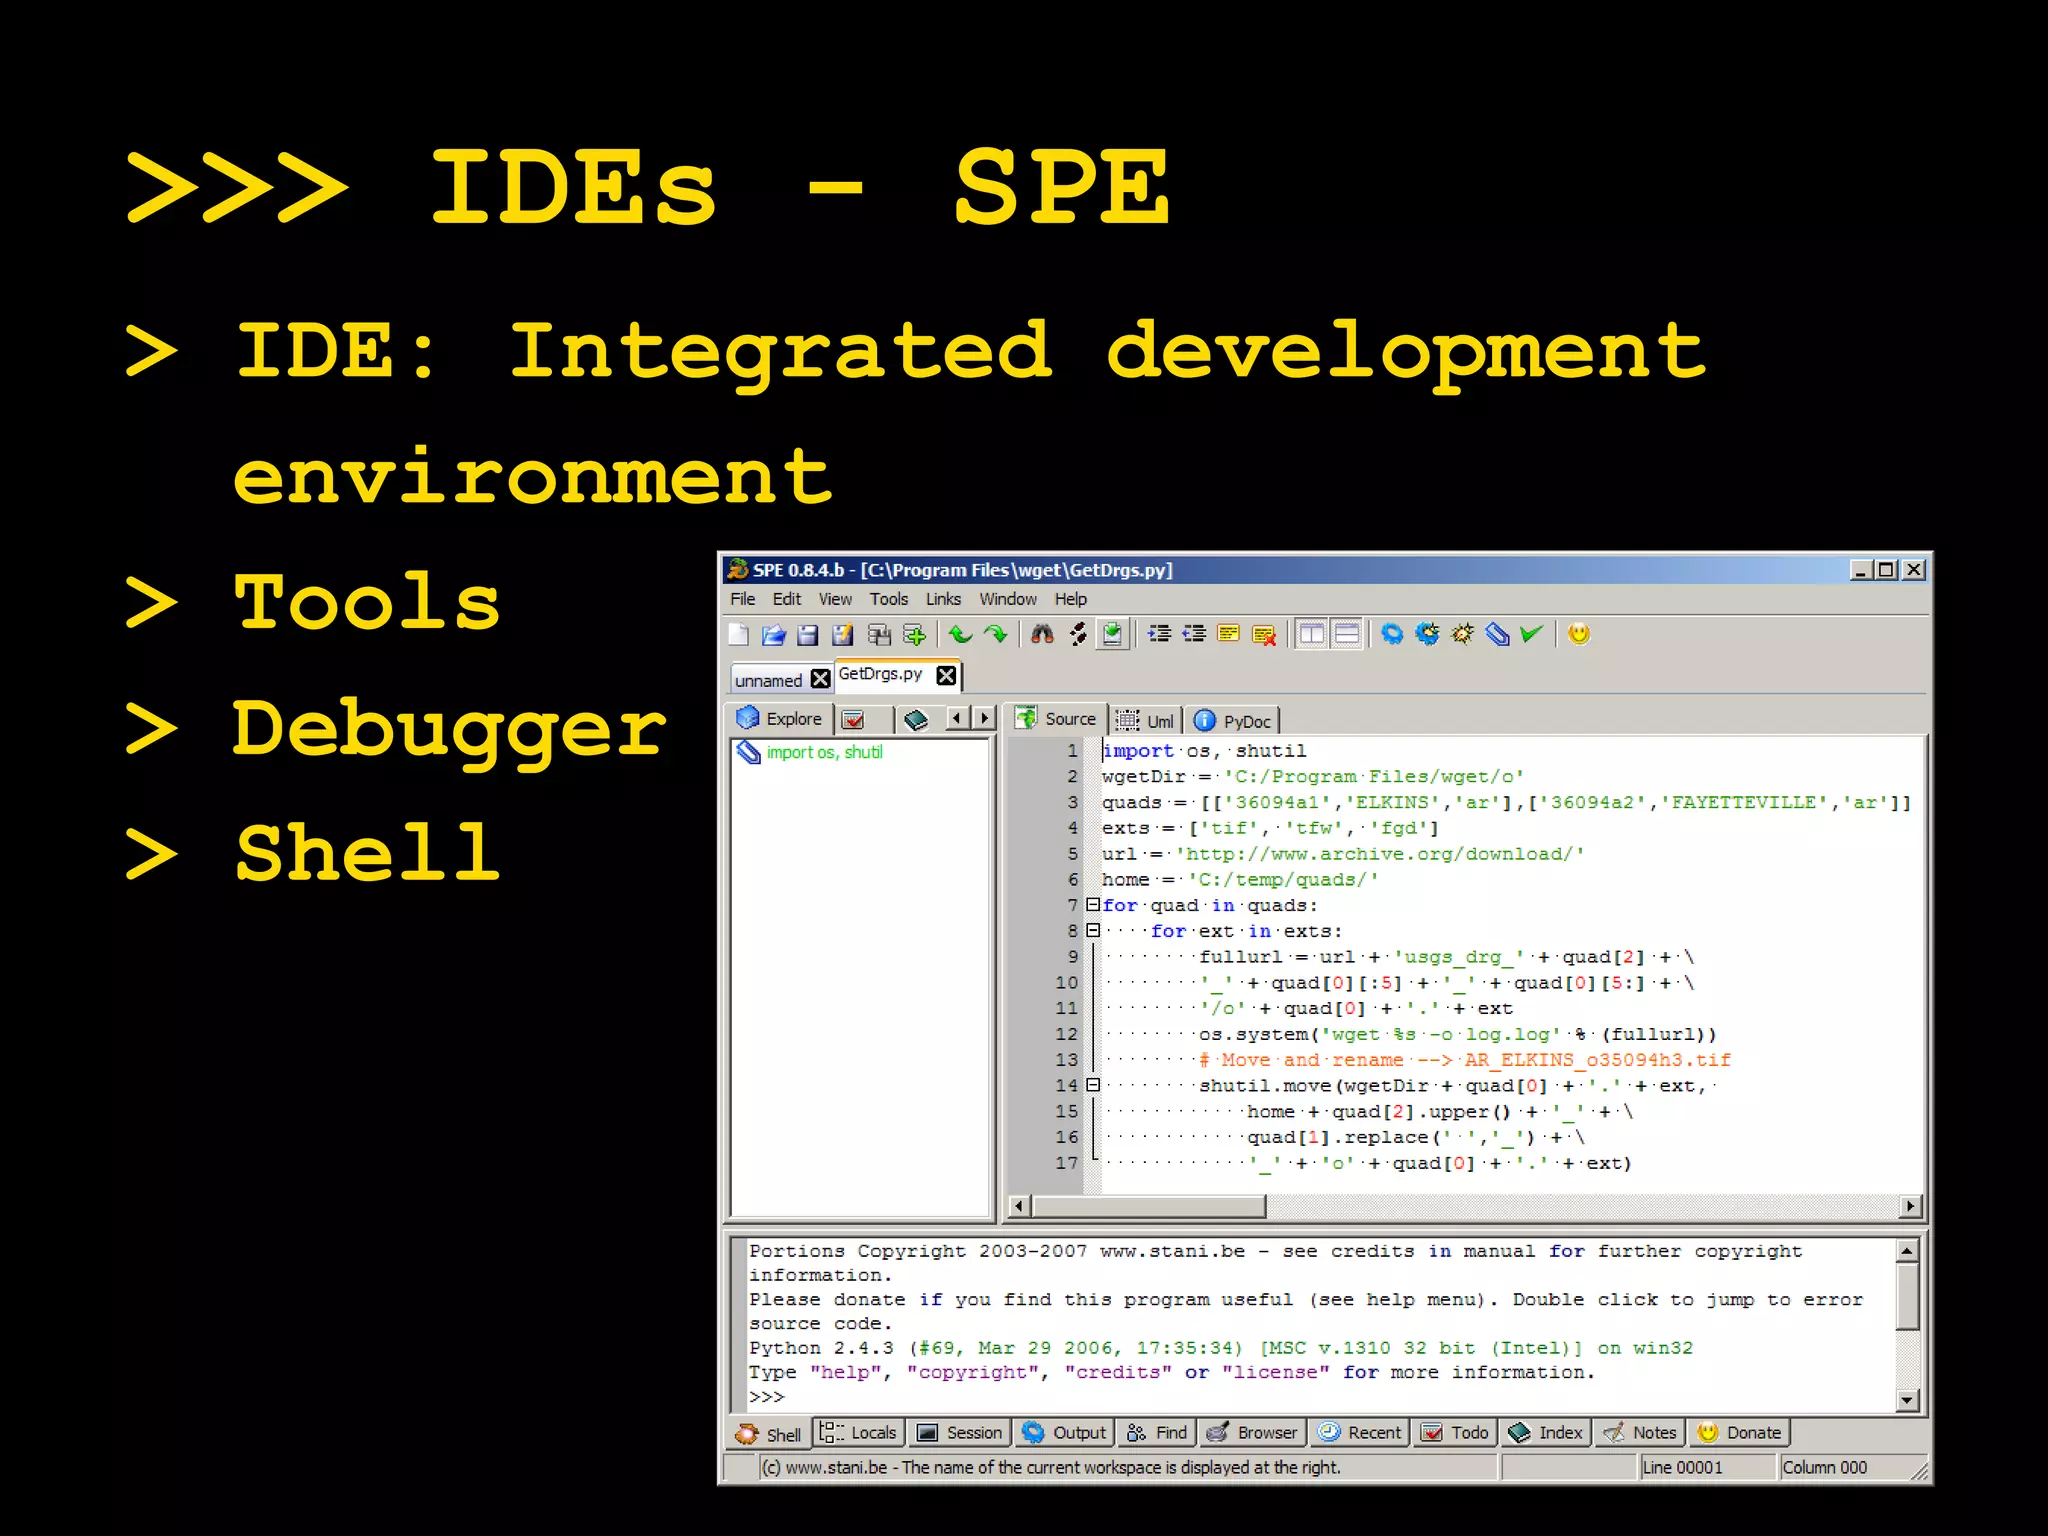Viewport: 2048px width, 1536px height.
Task: Open the View menu
Action: click(835, 599)
